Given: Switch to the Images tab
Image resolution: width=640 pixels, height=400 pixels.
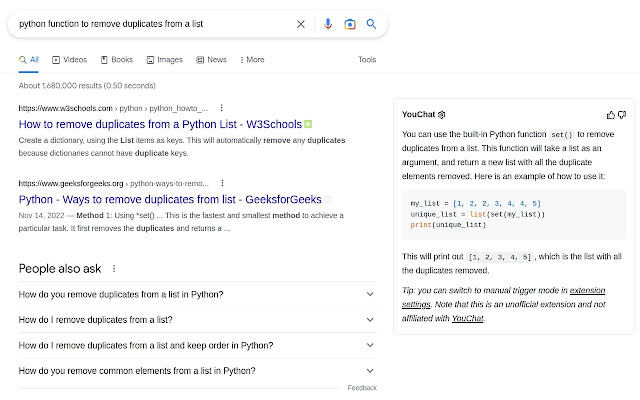Looking at the screenshot, I should [164, 60].
